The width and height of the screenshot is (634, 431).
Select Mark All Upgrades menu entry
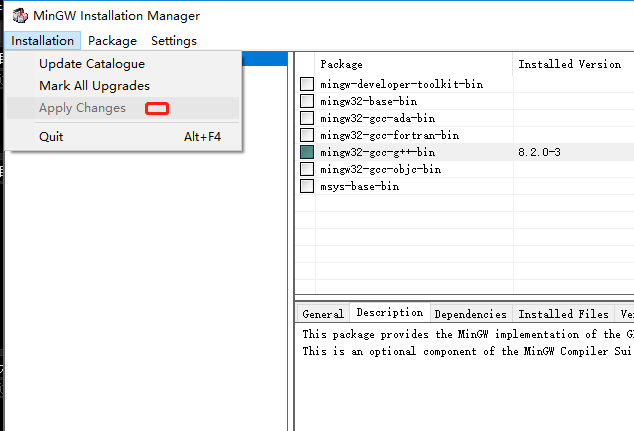point(123,86)
